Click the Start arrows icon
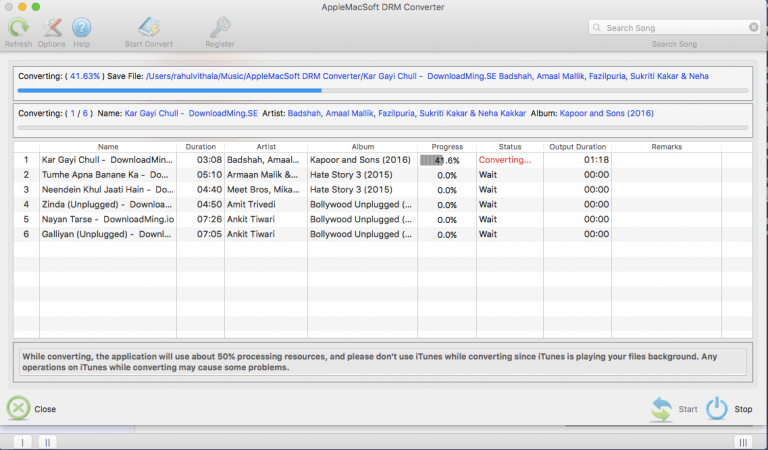 tap(661, 409)
